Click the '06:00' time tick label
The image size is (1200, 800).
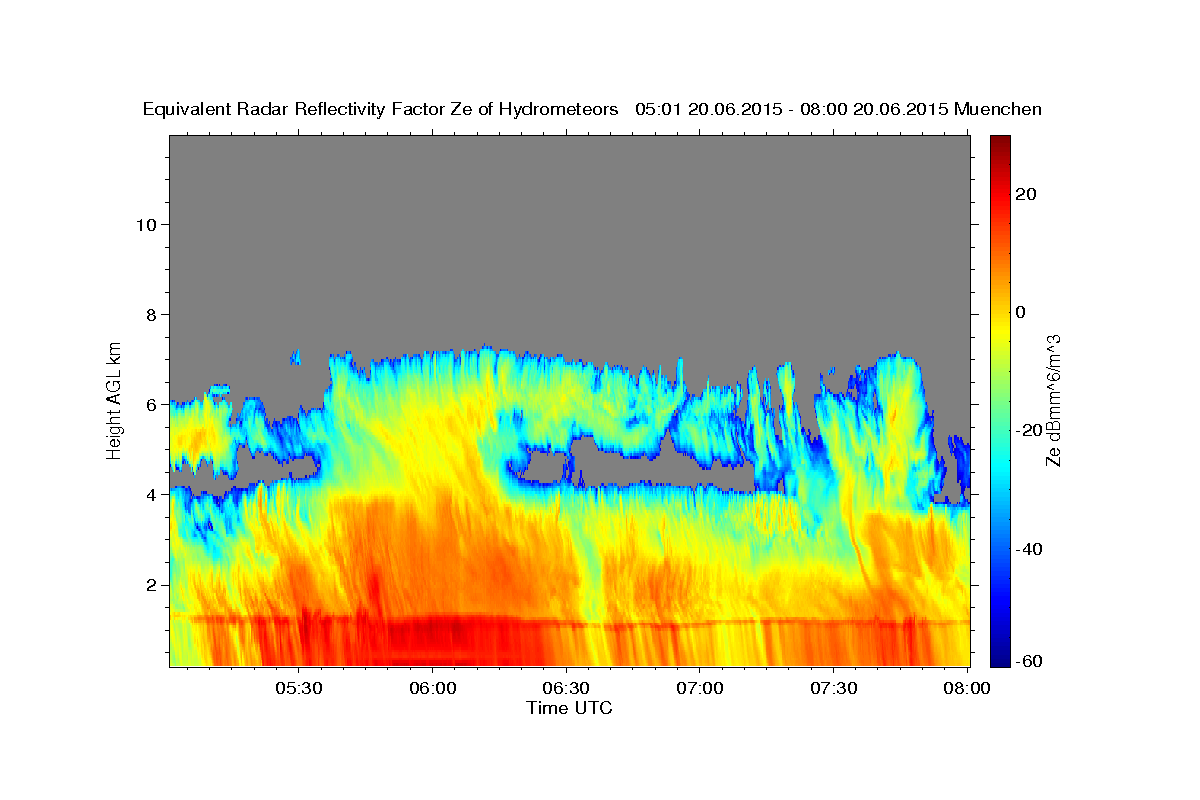[x=432, y=688]
